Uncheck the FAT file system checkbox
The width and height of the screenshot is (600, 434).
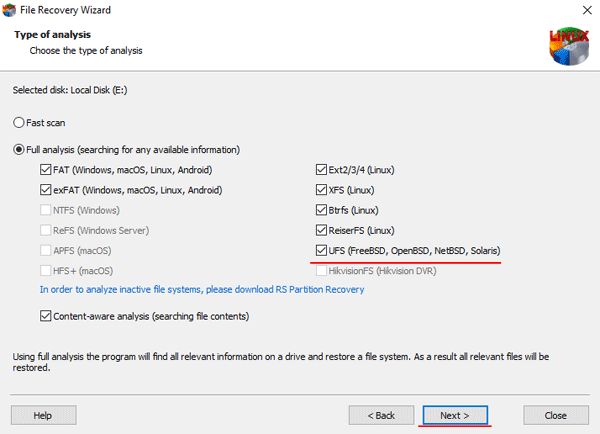[x=47, y=169]
